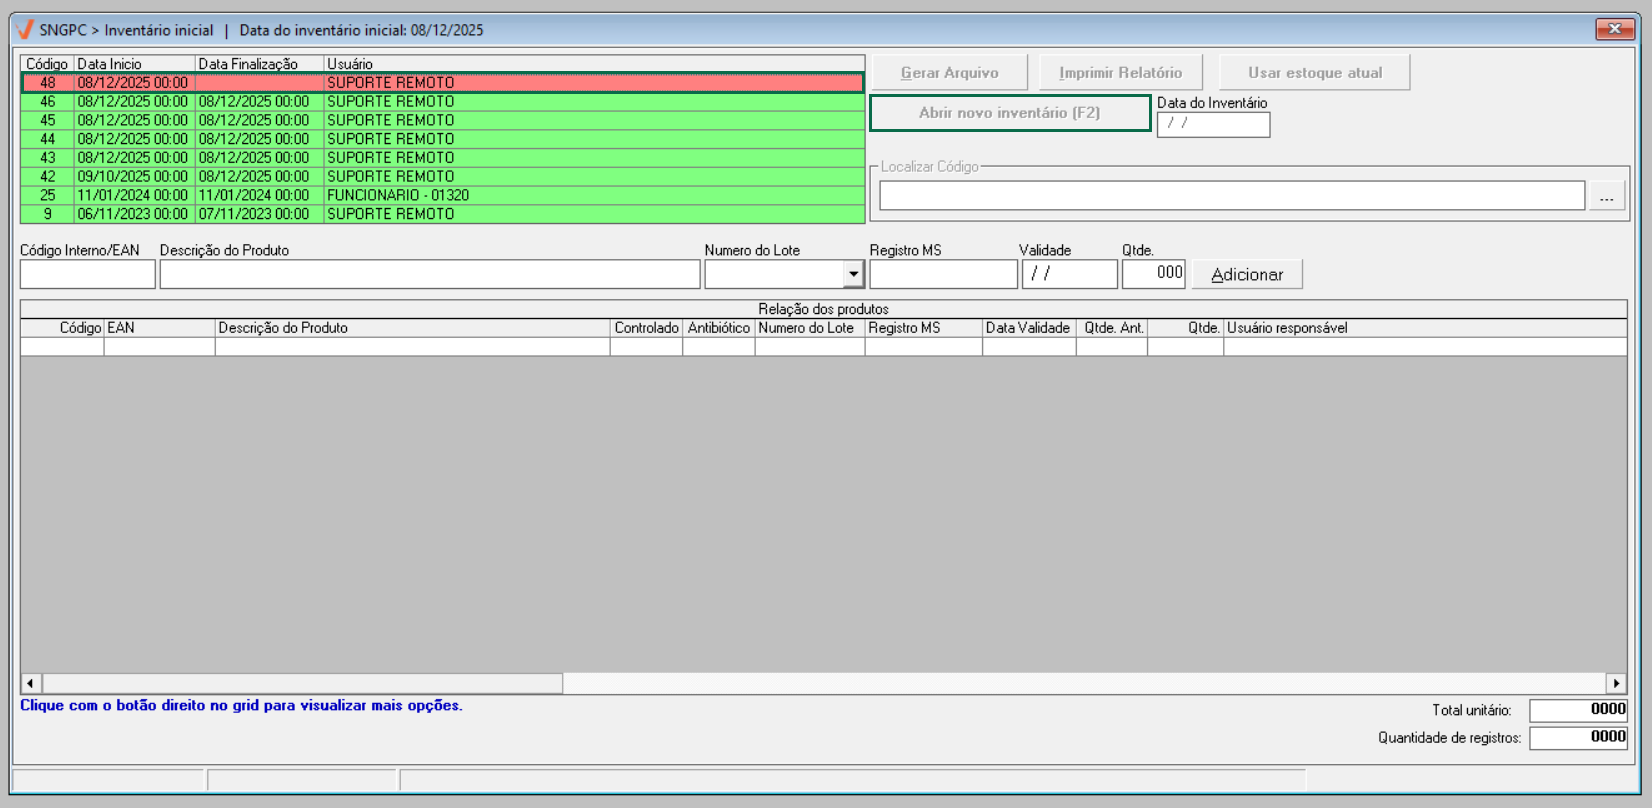The image size is (1652, 808).
Task: Click the Data do Inventário date field
Action: [1212, 124]
